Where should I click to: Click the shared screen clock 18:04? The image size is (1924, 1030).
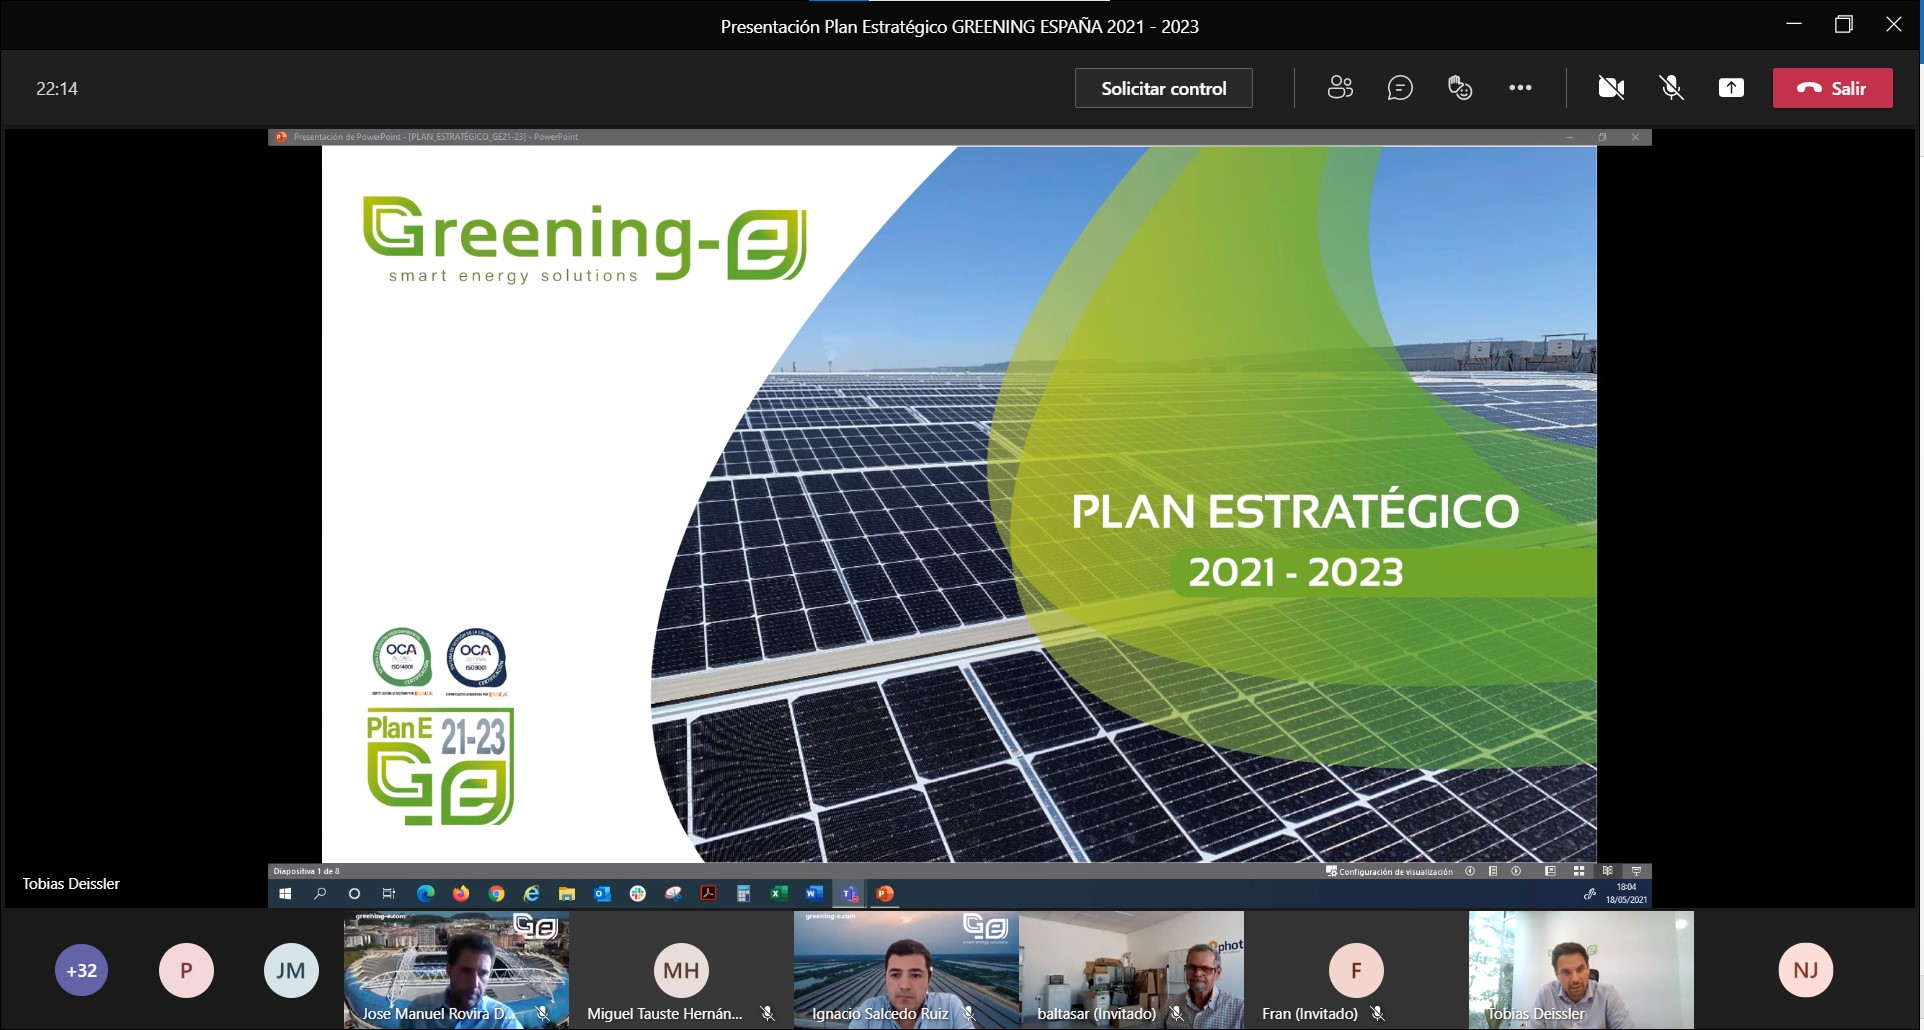click(1627, 887)
